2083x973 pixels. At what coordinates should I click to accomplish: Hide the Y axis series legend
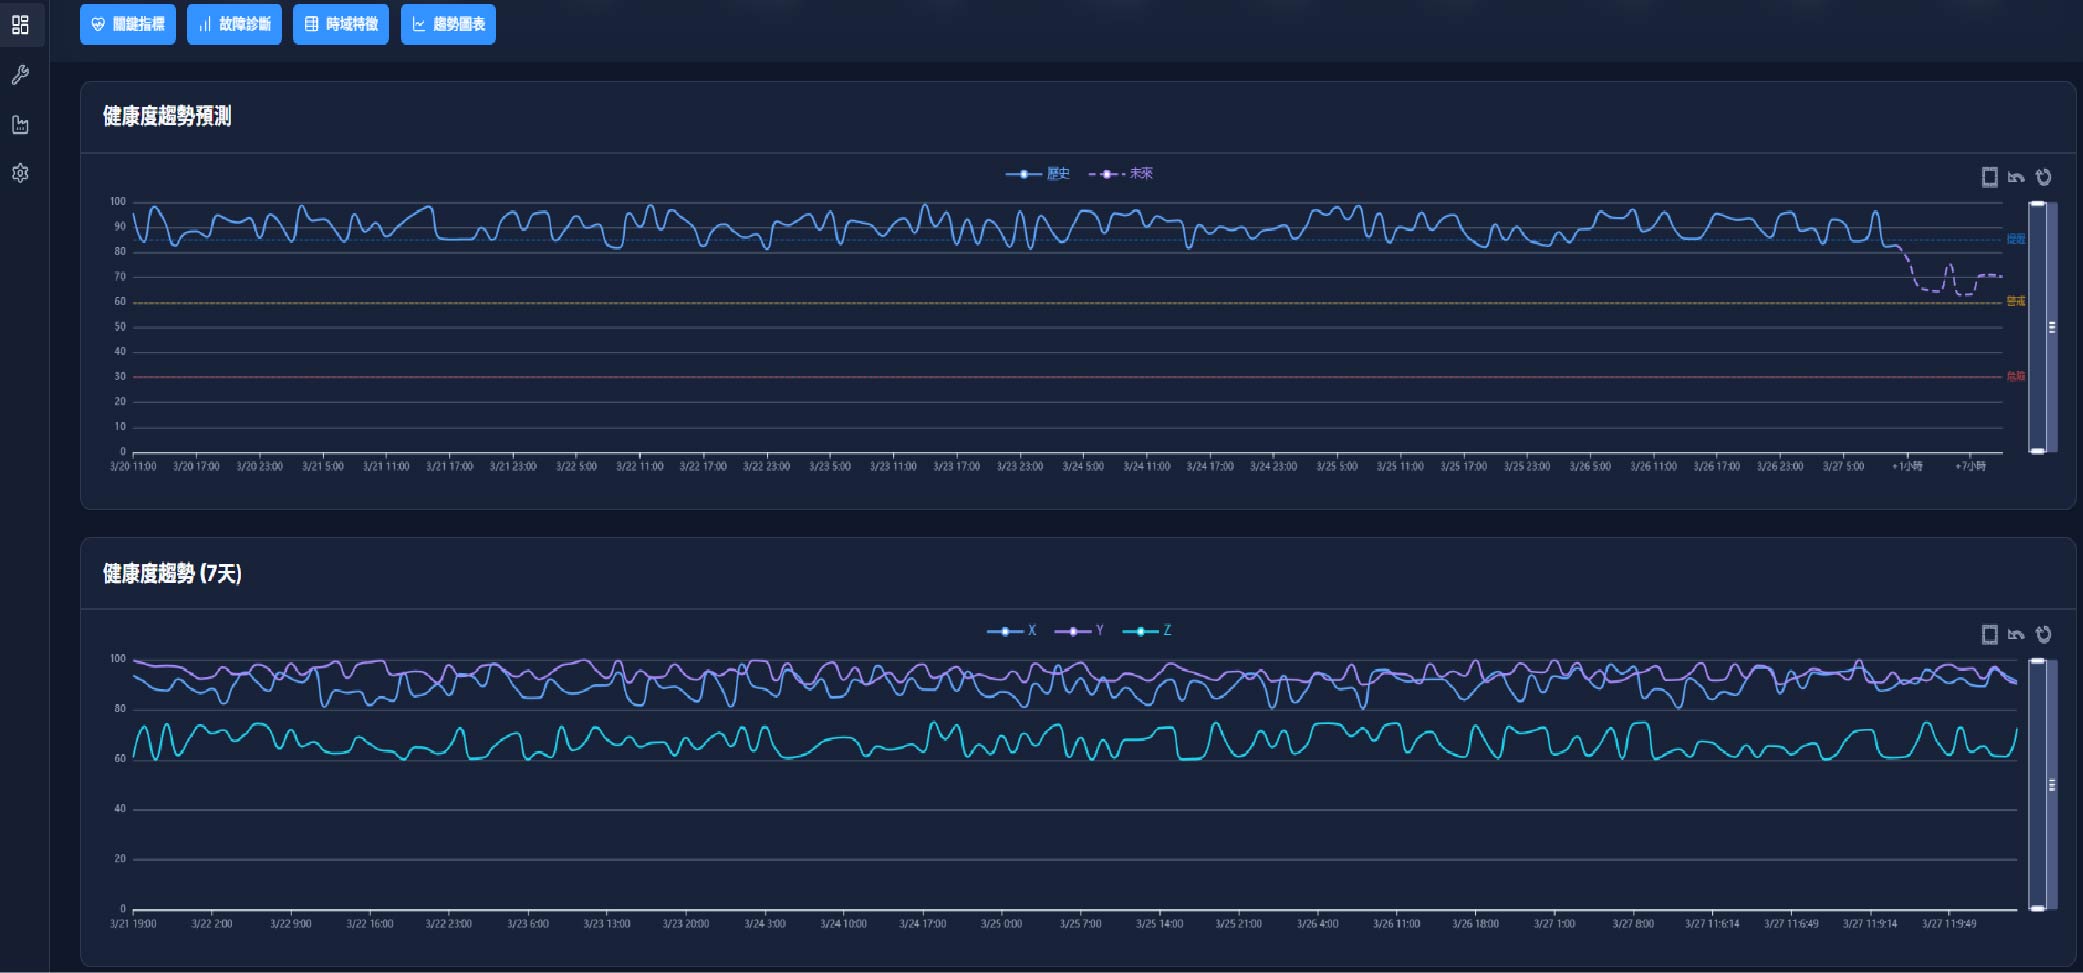(1079, 631)
